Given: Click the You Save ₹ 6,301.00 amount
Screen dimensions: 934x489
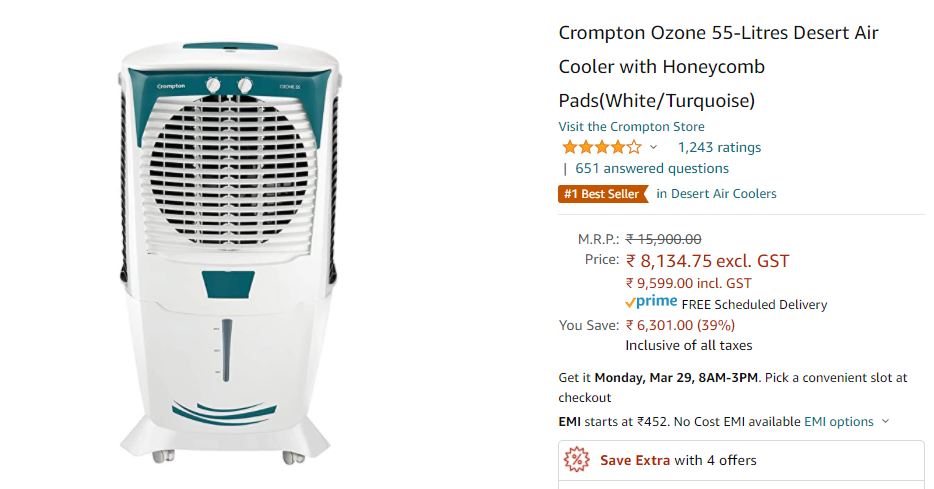Looking at the screenshot, I should point(680,325).
